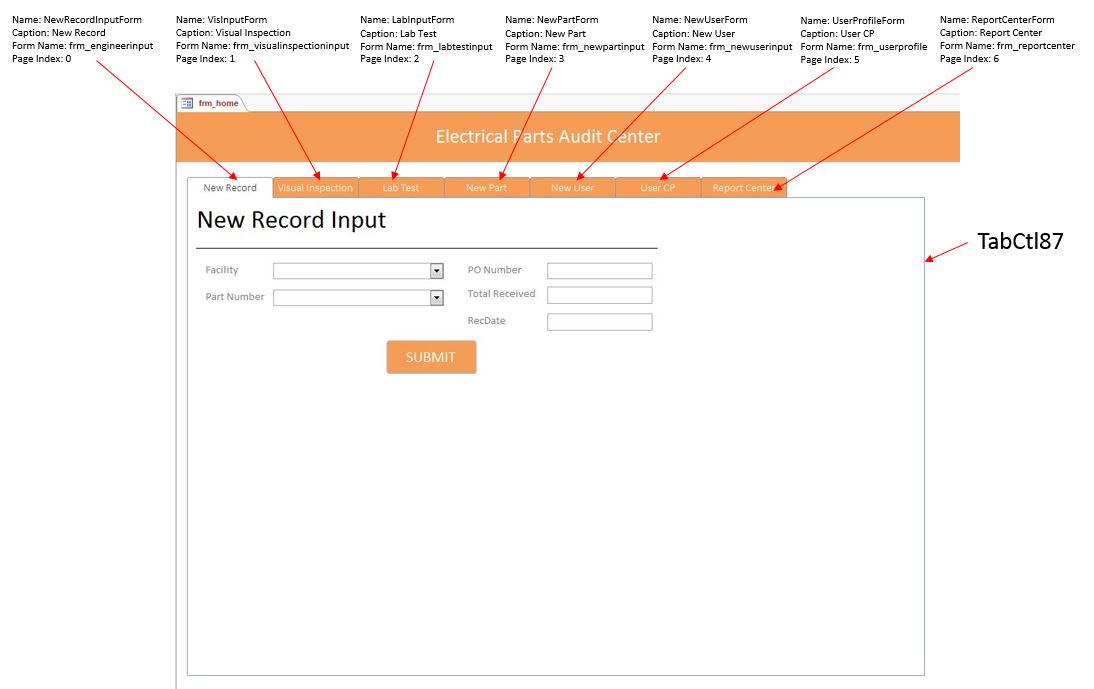Image resolution: width=1094 pixels, height=689 pixels.
Task: Click the Electrical Parts Audit Center title
Action: tap(548, 137)
